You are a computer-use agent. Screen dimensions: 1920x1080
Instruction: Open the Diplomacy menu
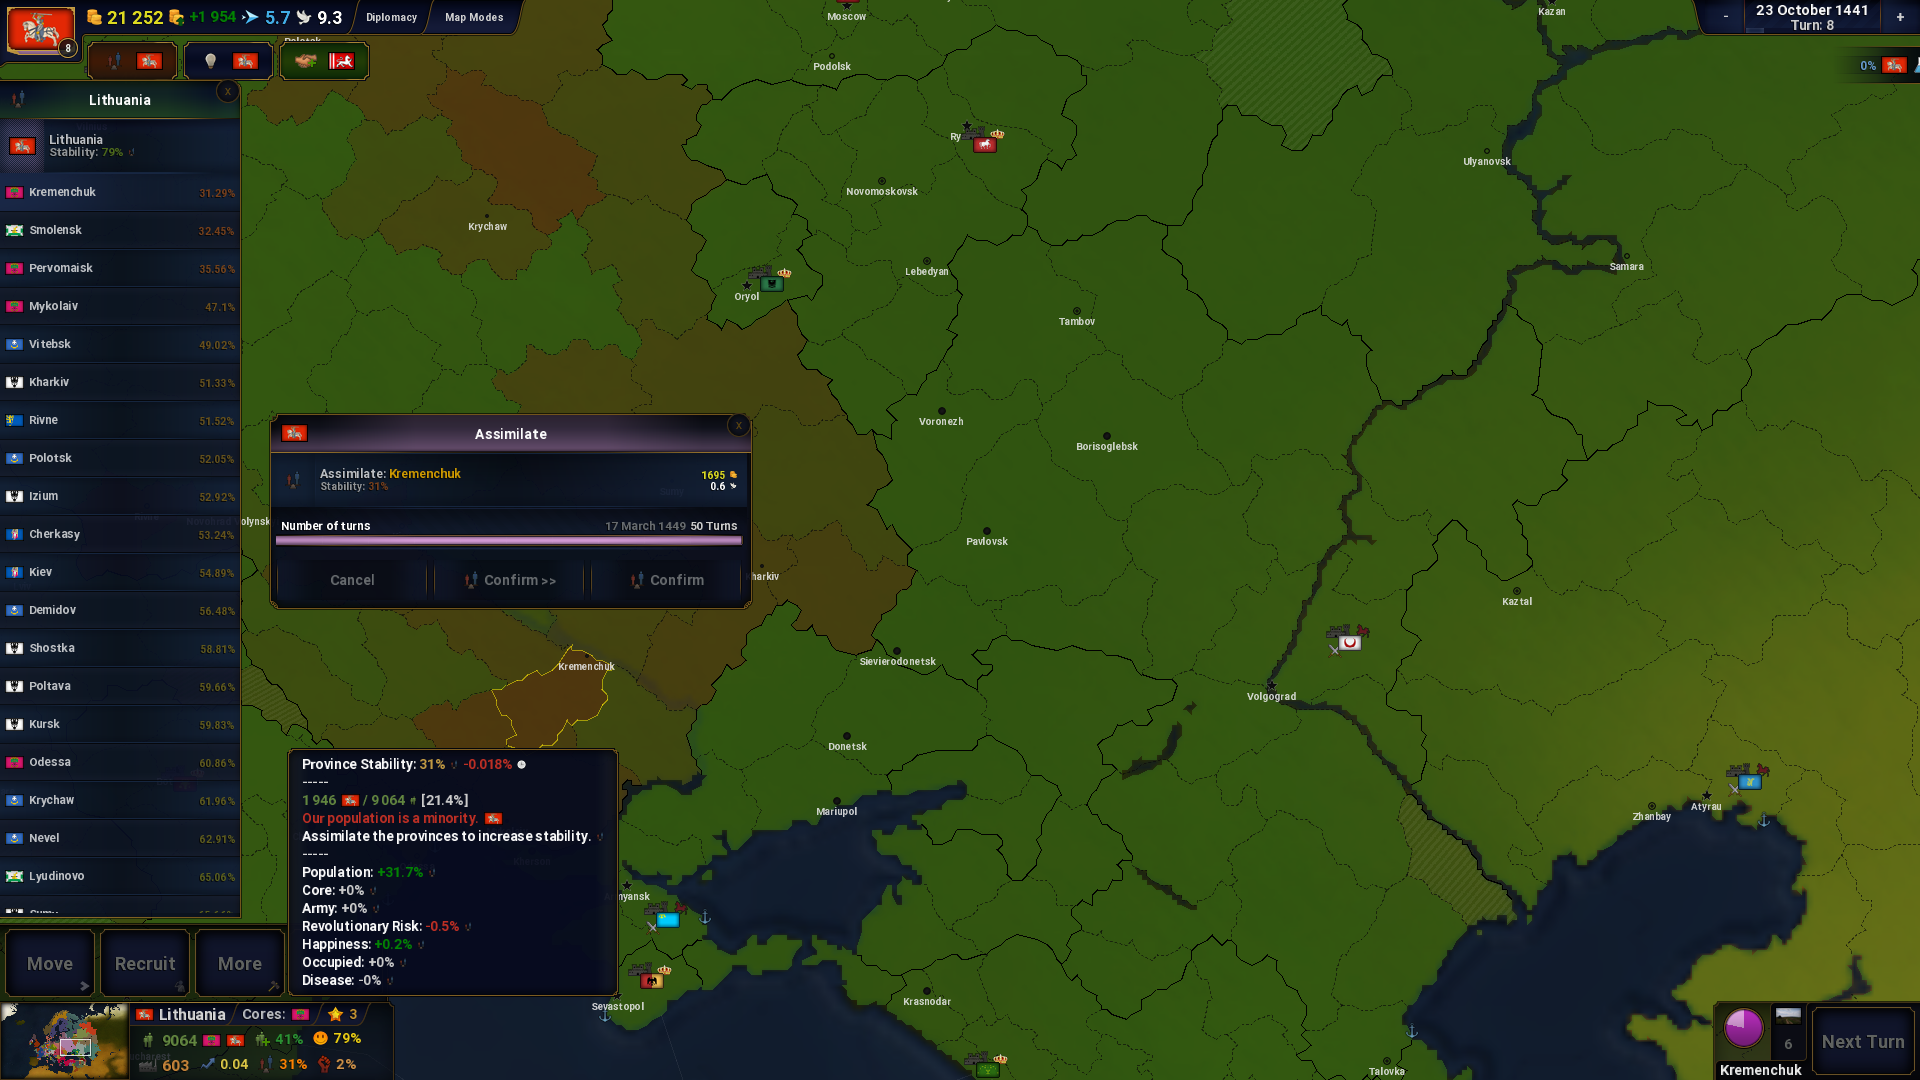(391, 17)
